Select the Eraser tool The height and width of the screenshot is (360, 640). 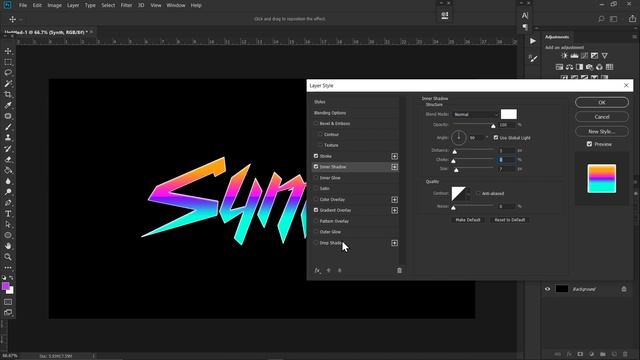pyautogui.click(x=8, y=160)
